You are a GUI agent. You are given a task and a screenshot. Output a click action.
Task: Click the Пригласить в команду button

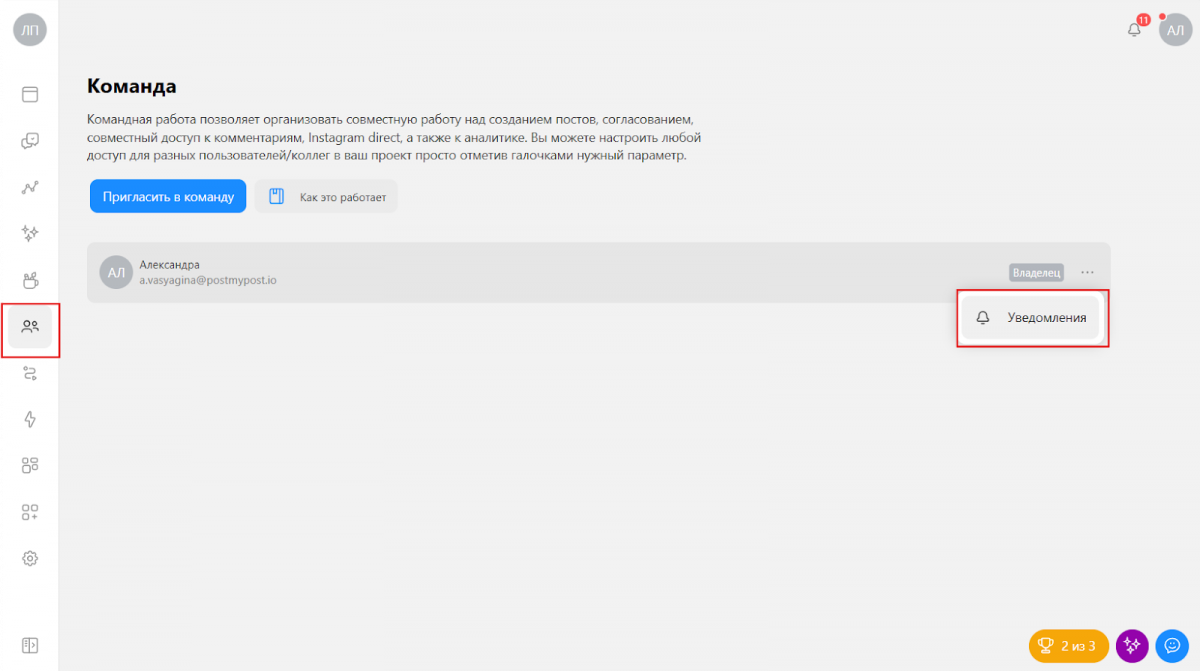[168, 197]
